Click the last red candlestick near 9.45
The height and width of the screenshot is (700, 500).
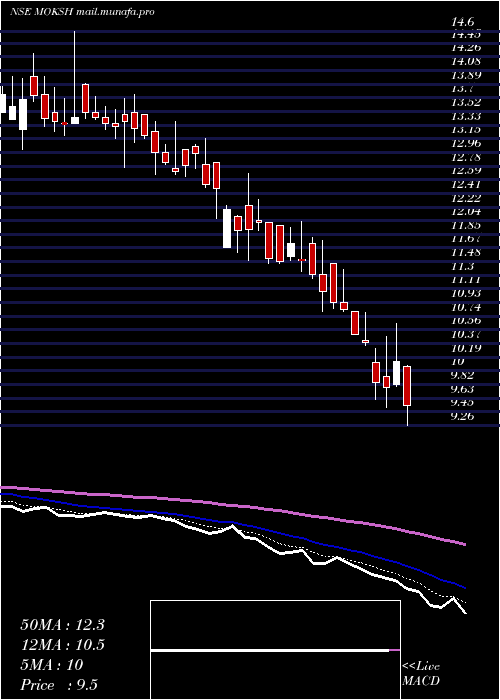point(407,386)
